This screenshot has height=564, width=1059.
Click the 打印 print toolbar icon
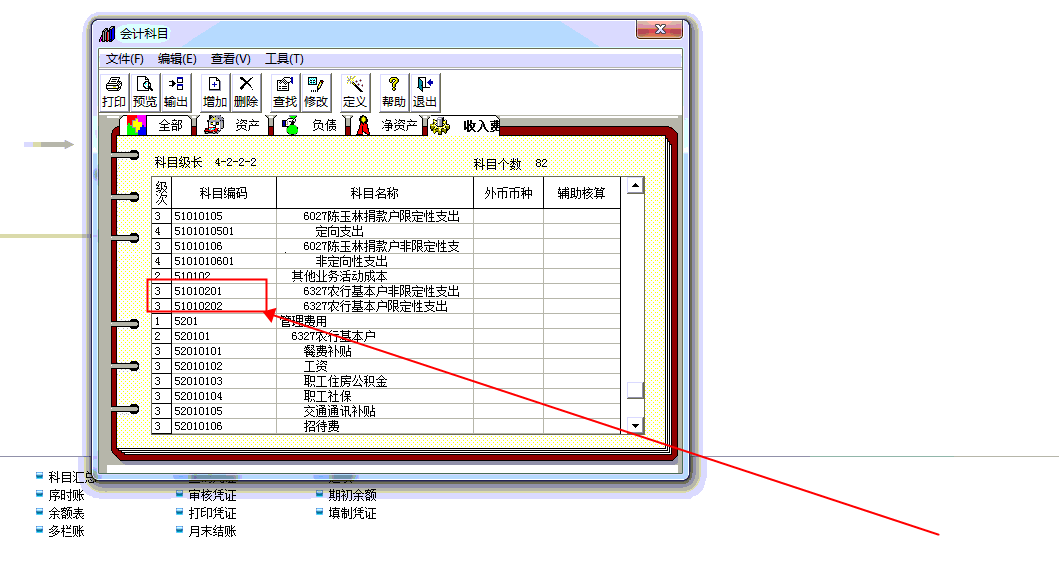113,92
